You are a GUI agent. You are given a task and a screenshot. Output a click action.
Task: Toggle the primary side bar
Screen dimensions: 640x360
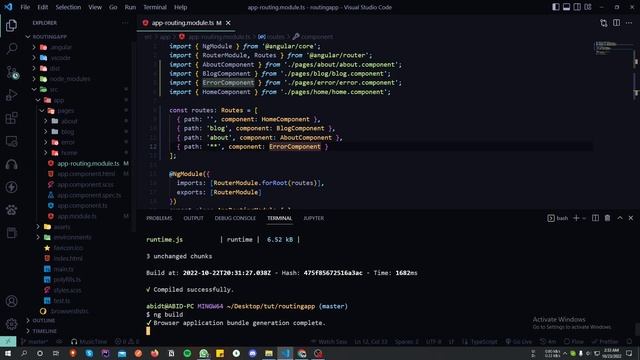click(556, 7)
